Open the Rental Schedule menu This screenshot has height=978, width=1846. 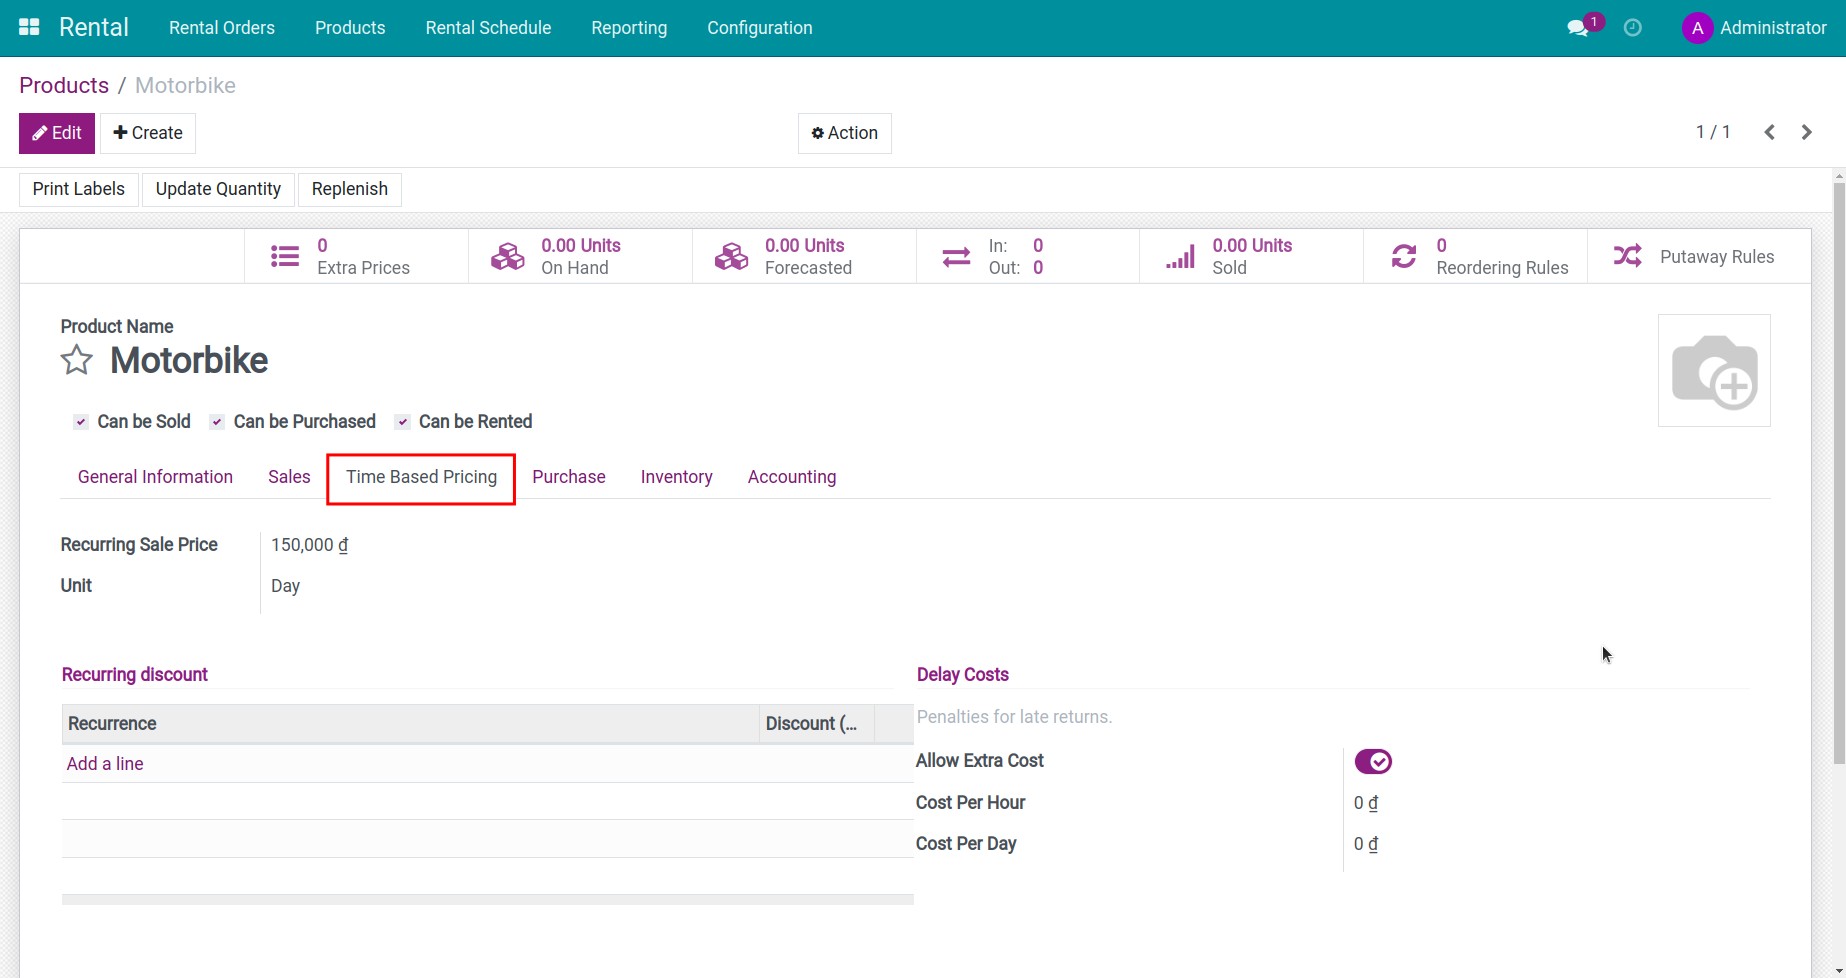coord(488,28)
